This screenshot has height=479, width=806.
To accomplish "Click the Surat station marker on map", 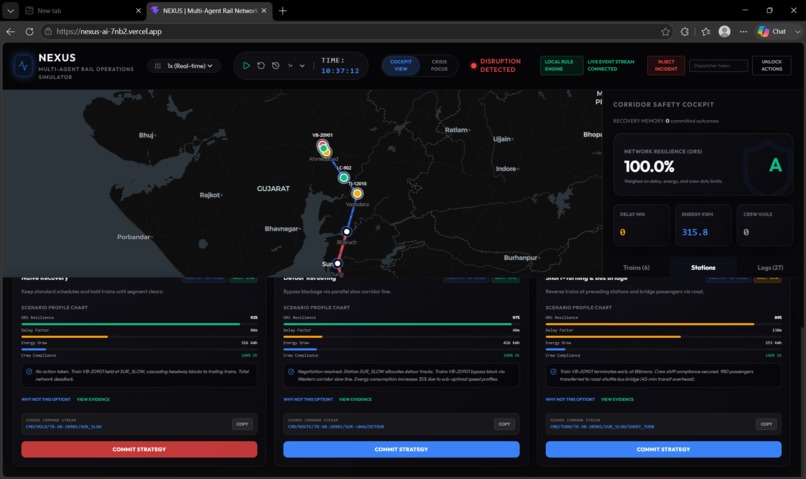I will [337, 263].
